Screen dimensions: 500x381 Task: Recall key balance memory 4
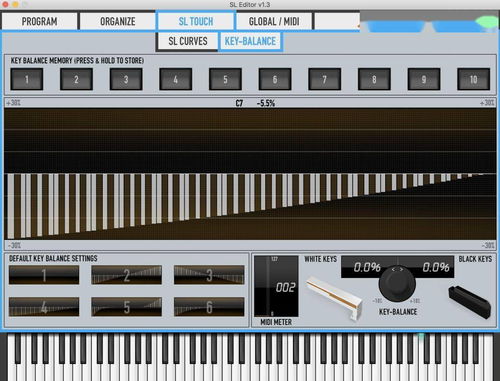tap(176, 79)
